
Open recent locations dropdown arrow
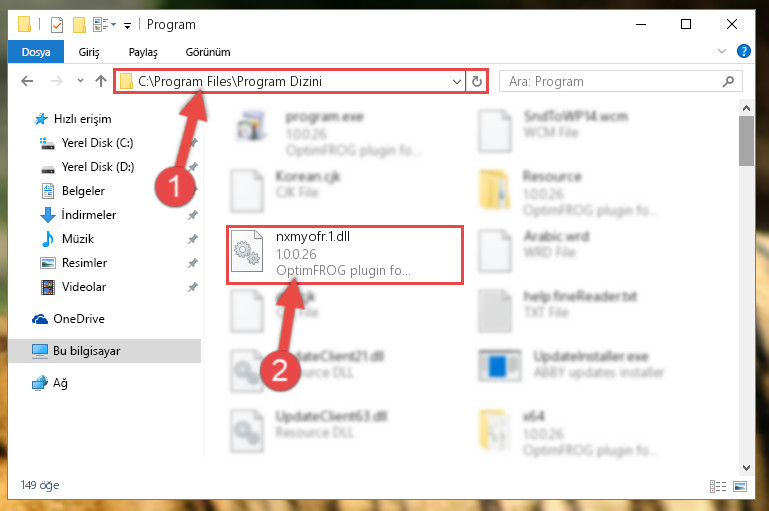(80, 81)
